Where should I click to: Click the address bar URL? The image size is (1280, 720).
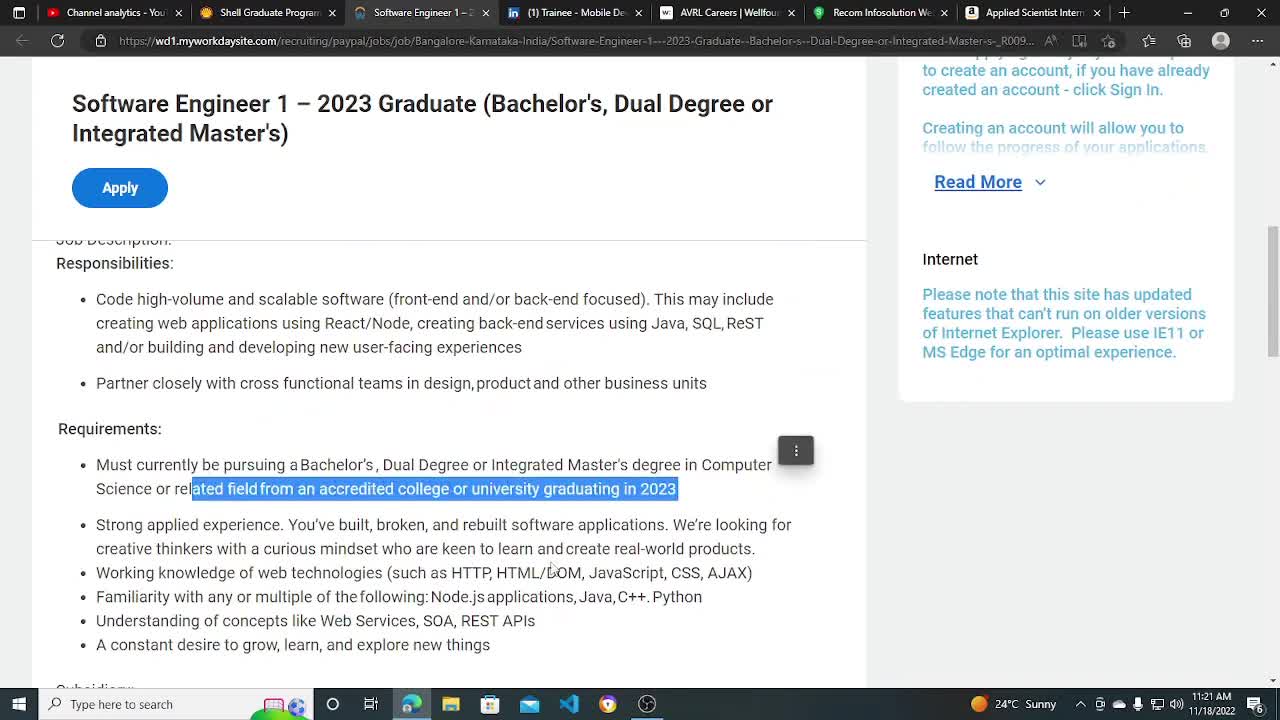tap(575, 41)
